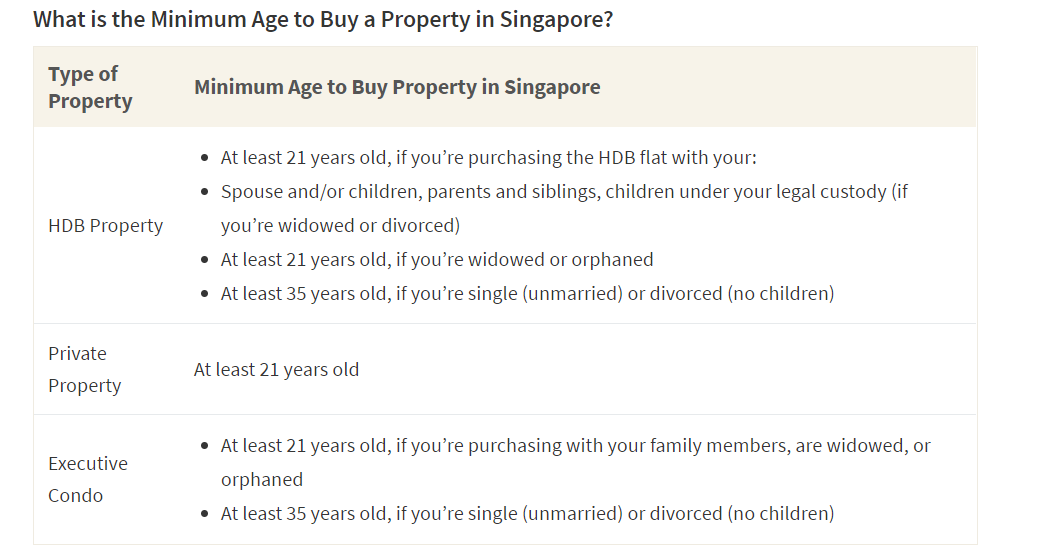
Task: Click the bullet before "Spouse and/or children"
Action: tap(205, 191)
